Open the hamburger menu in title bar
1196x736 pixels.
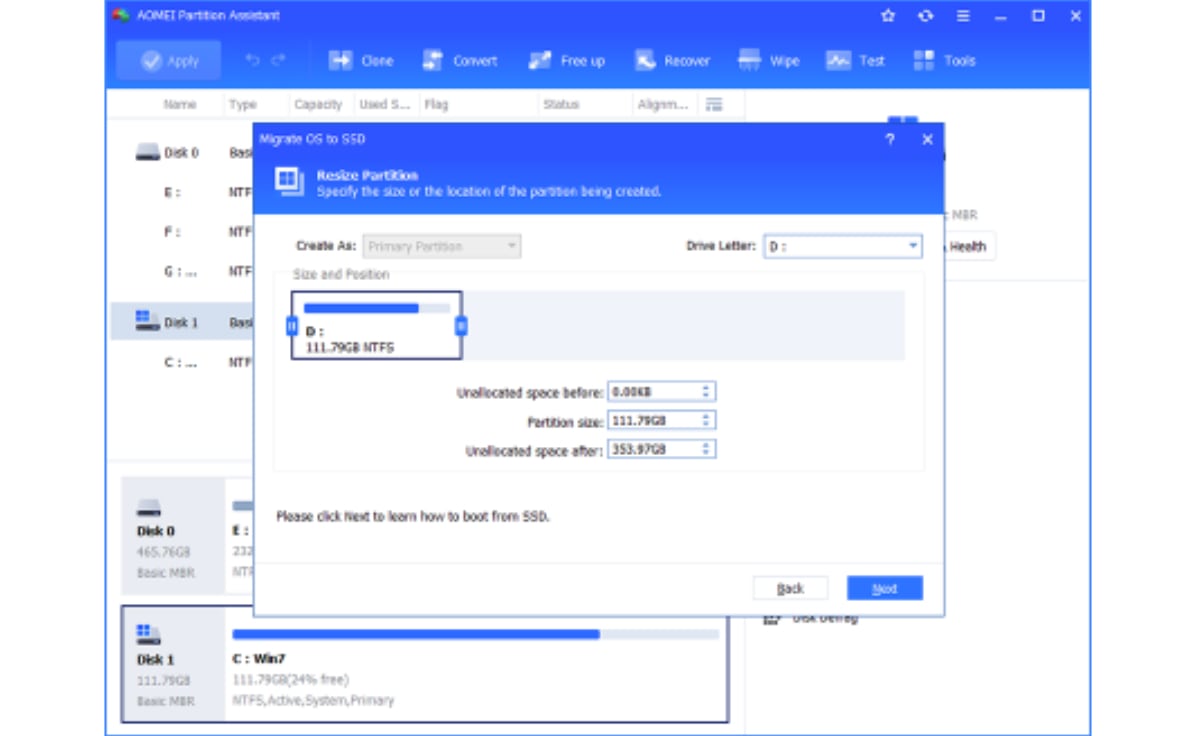coord(963,15)
